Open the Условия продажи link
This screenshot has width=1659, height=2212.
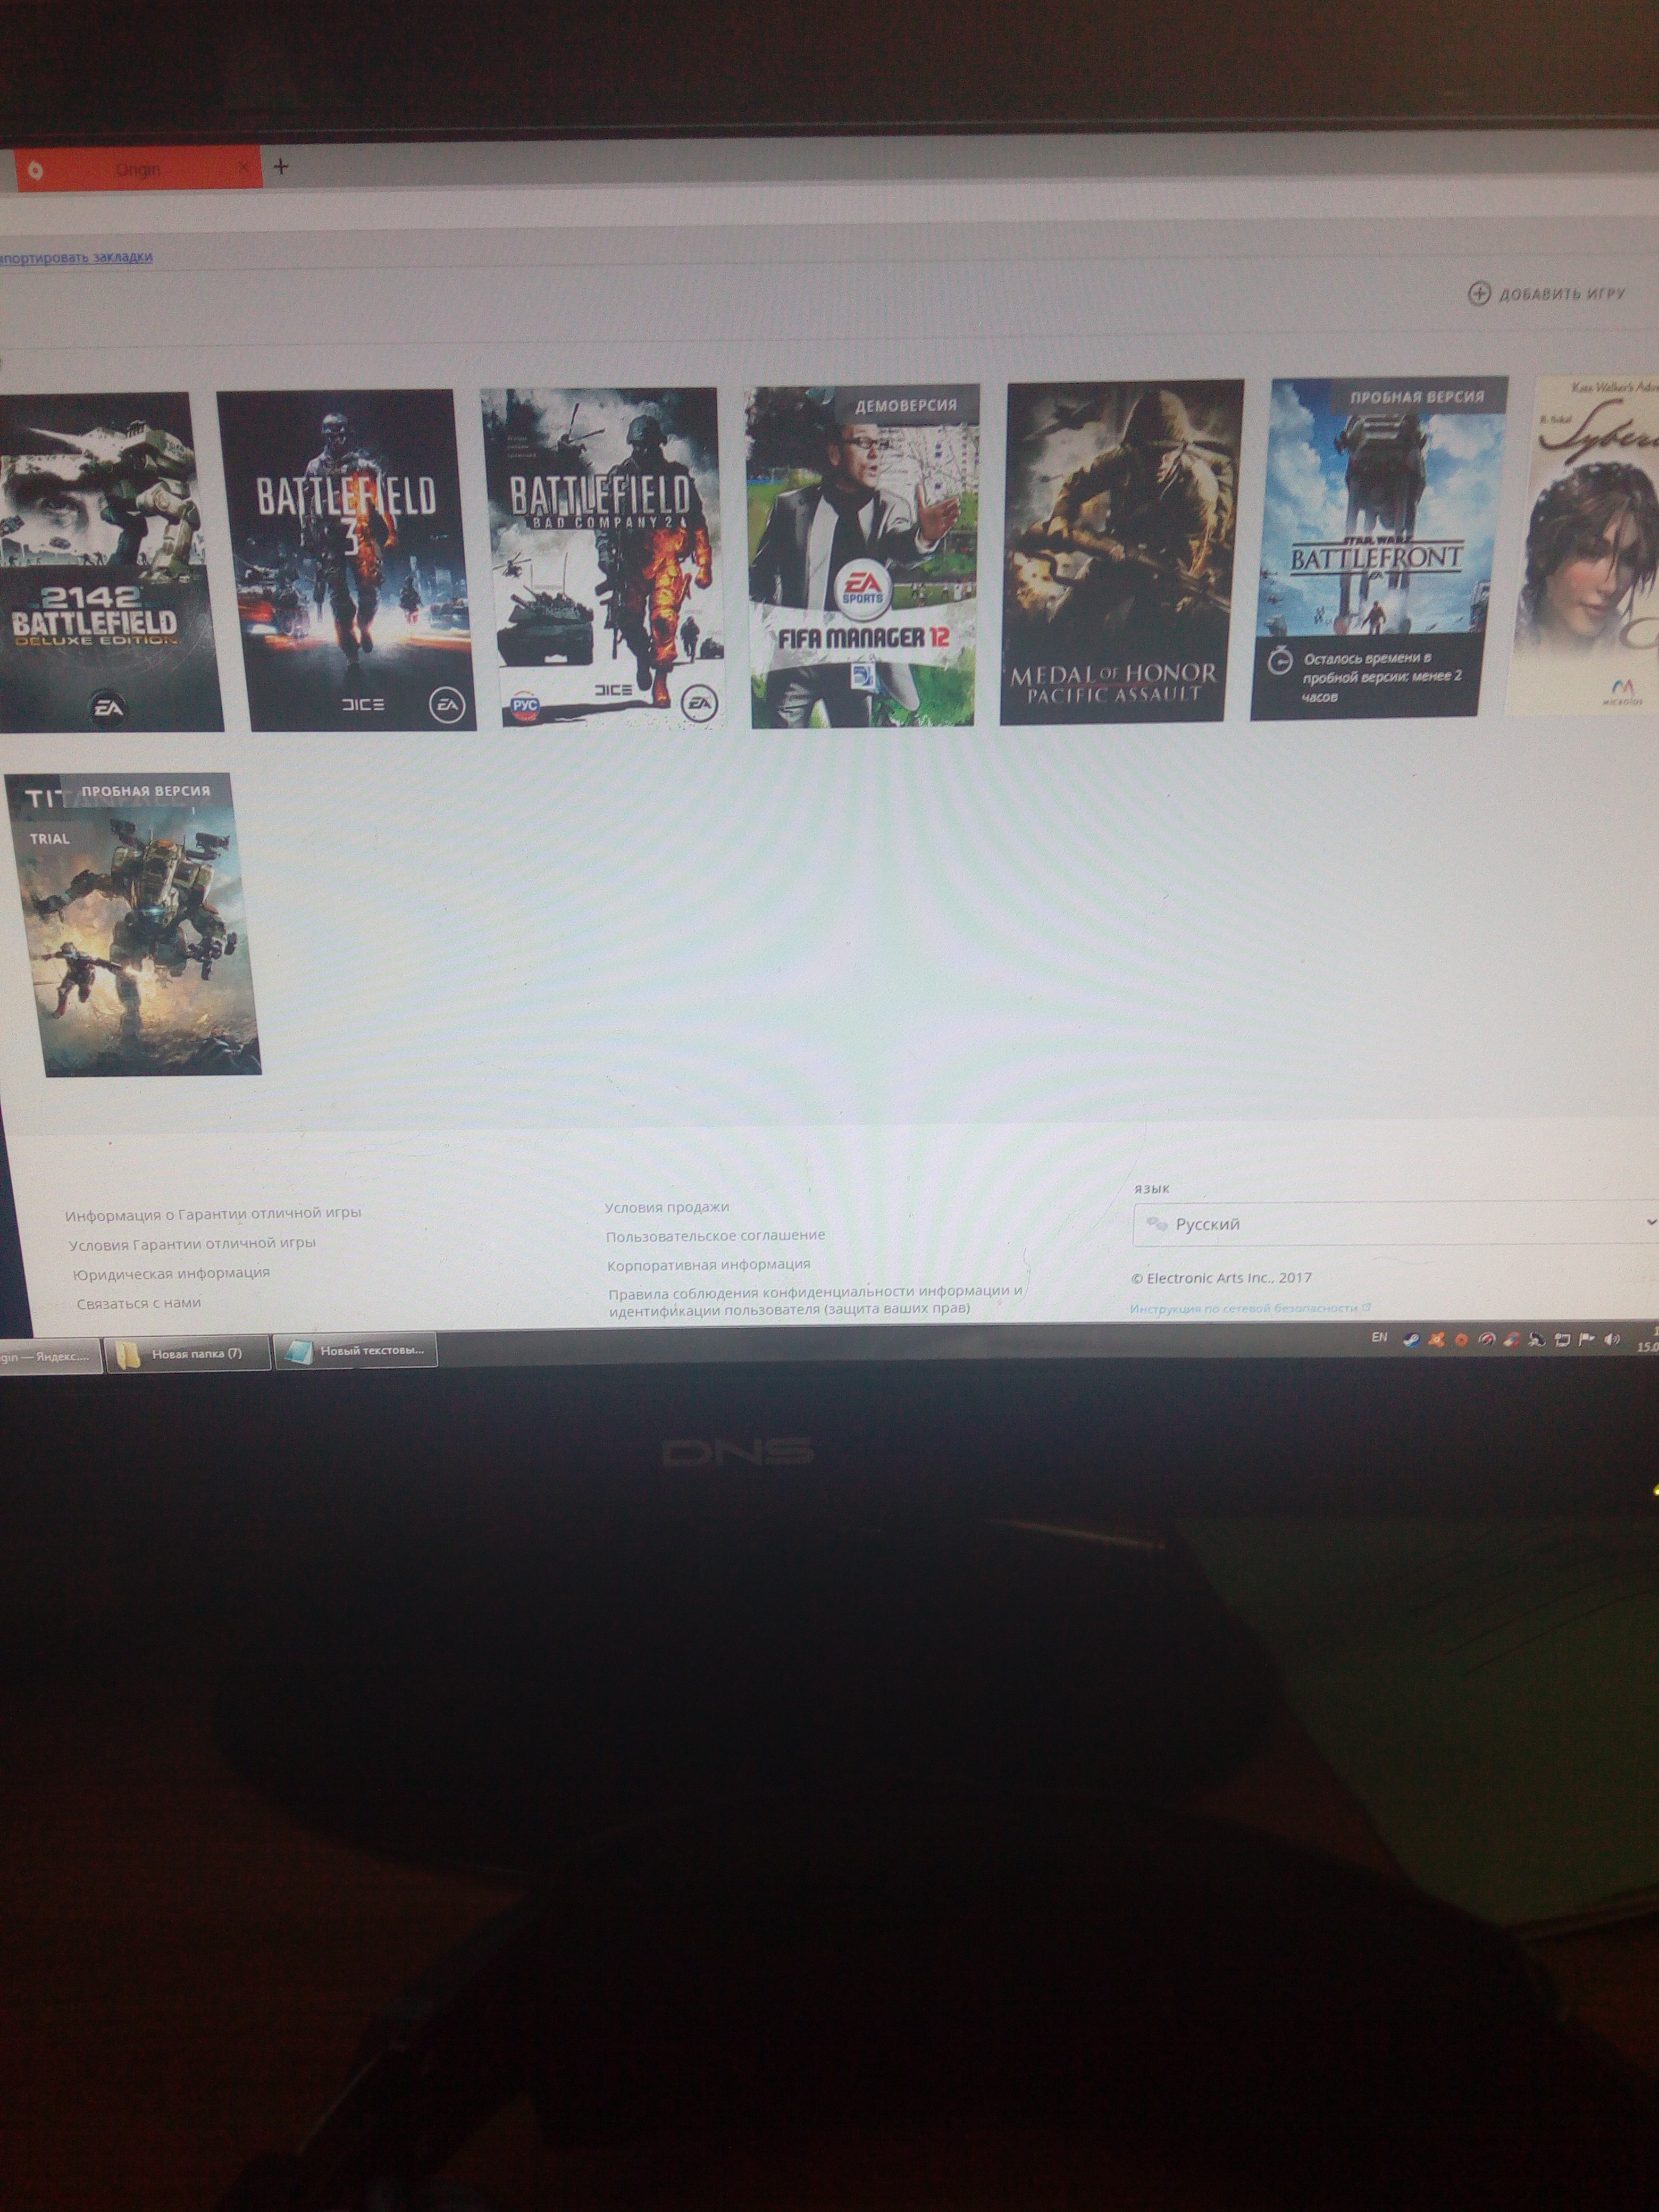667,1207
